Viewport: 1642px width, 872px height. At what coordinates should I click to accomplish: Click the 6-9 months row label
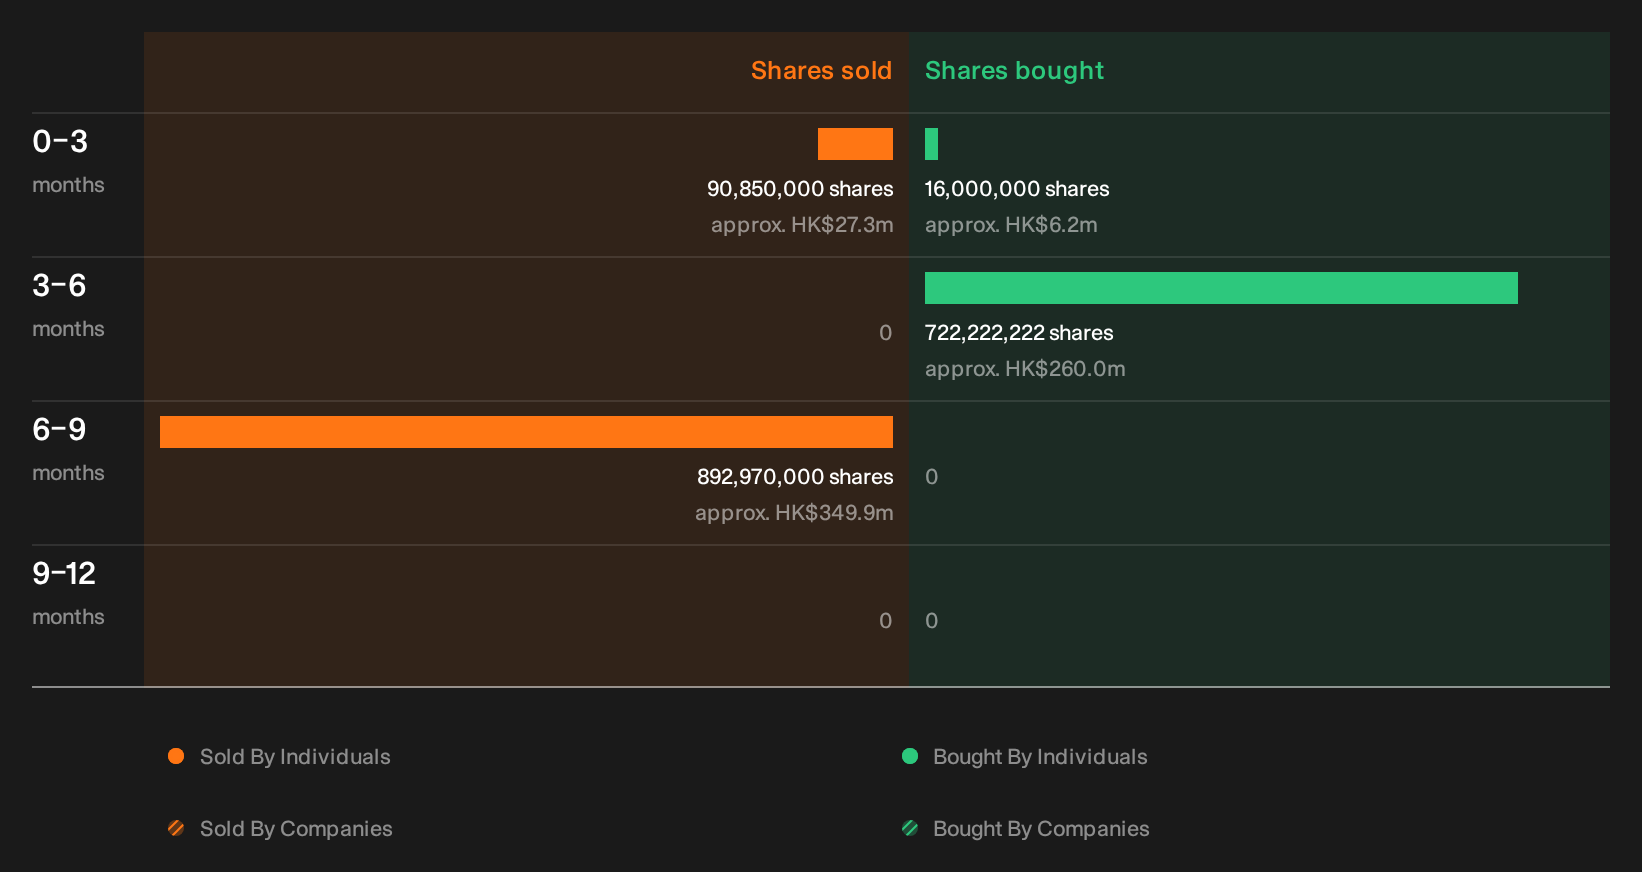pos(68,449)
